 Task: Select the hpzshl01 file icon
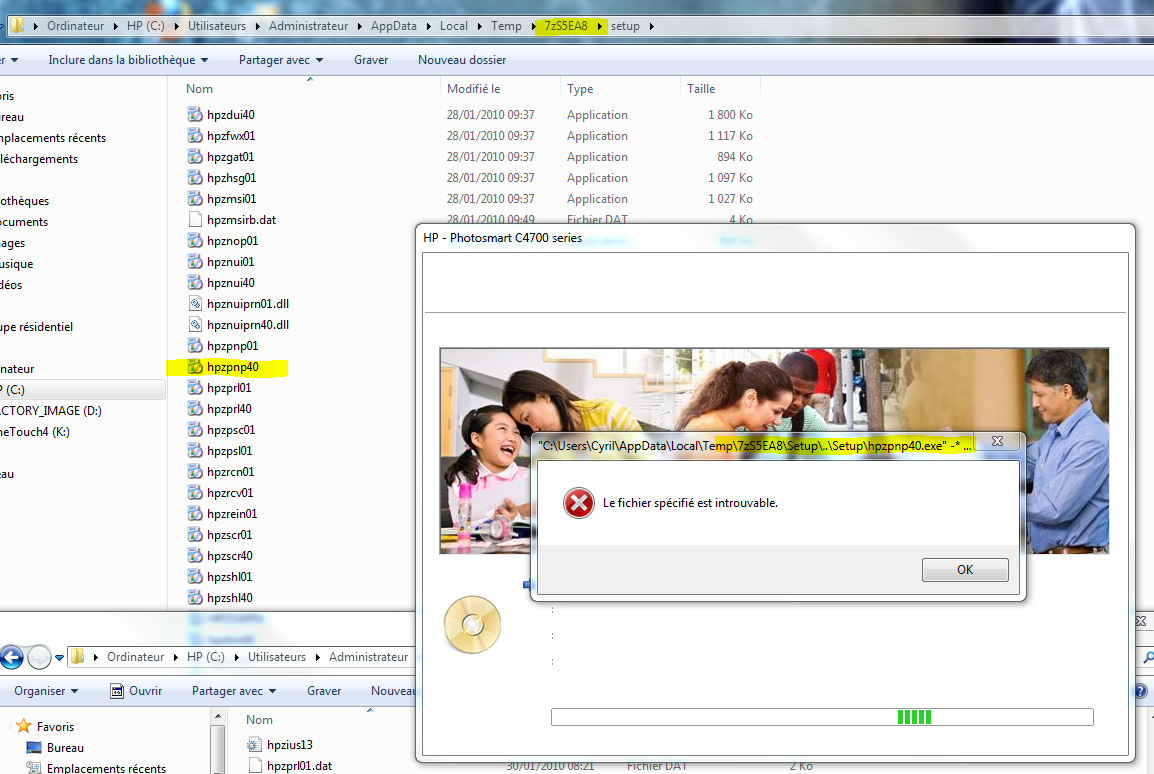coord(195,576)
